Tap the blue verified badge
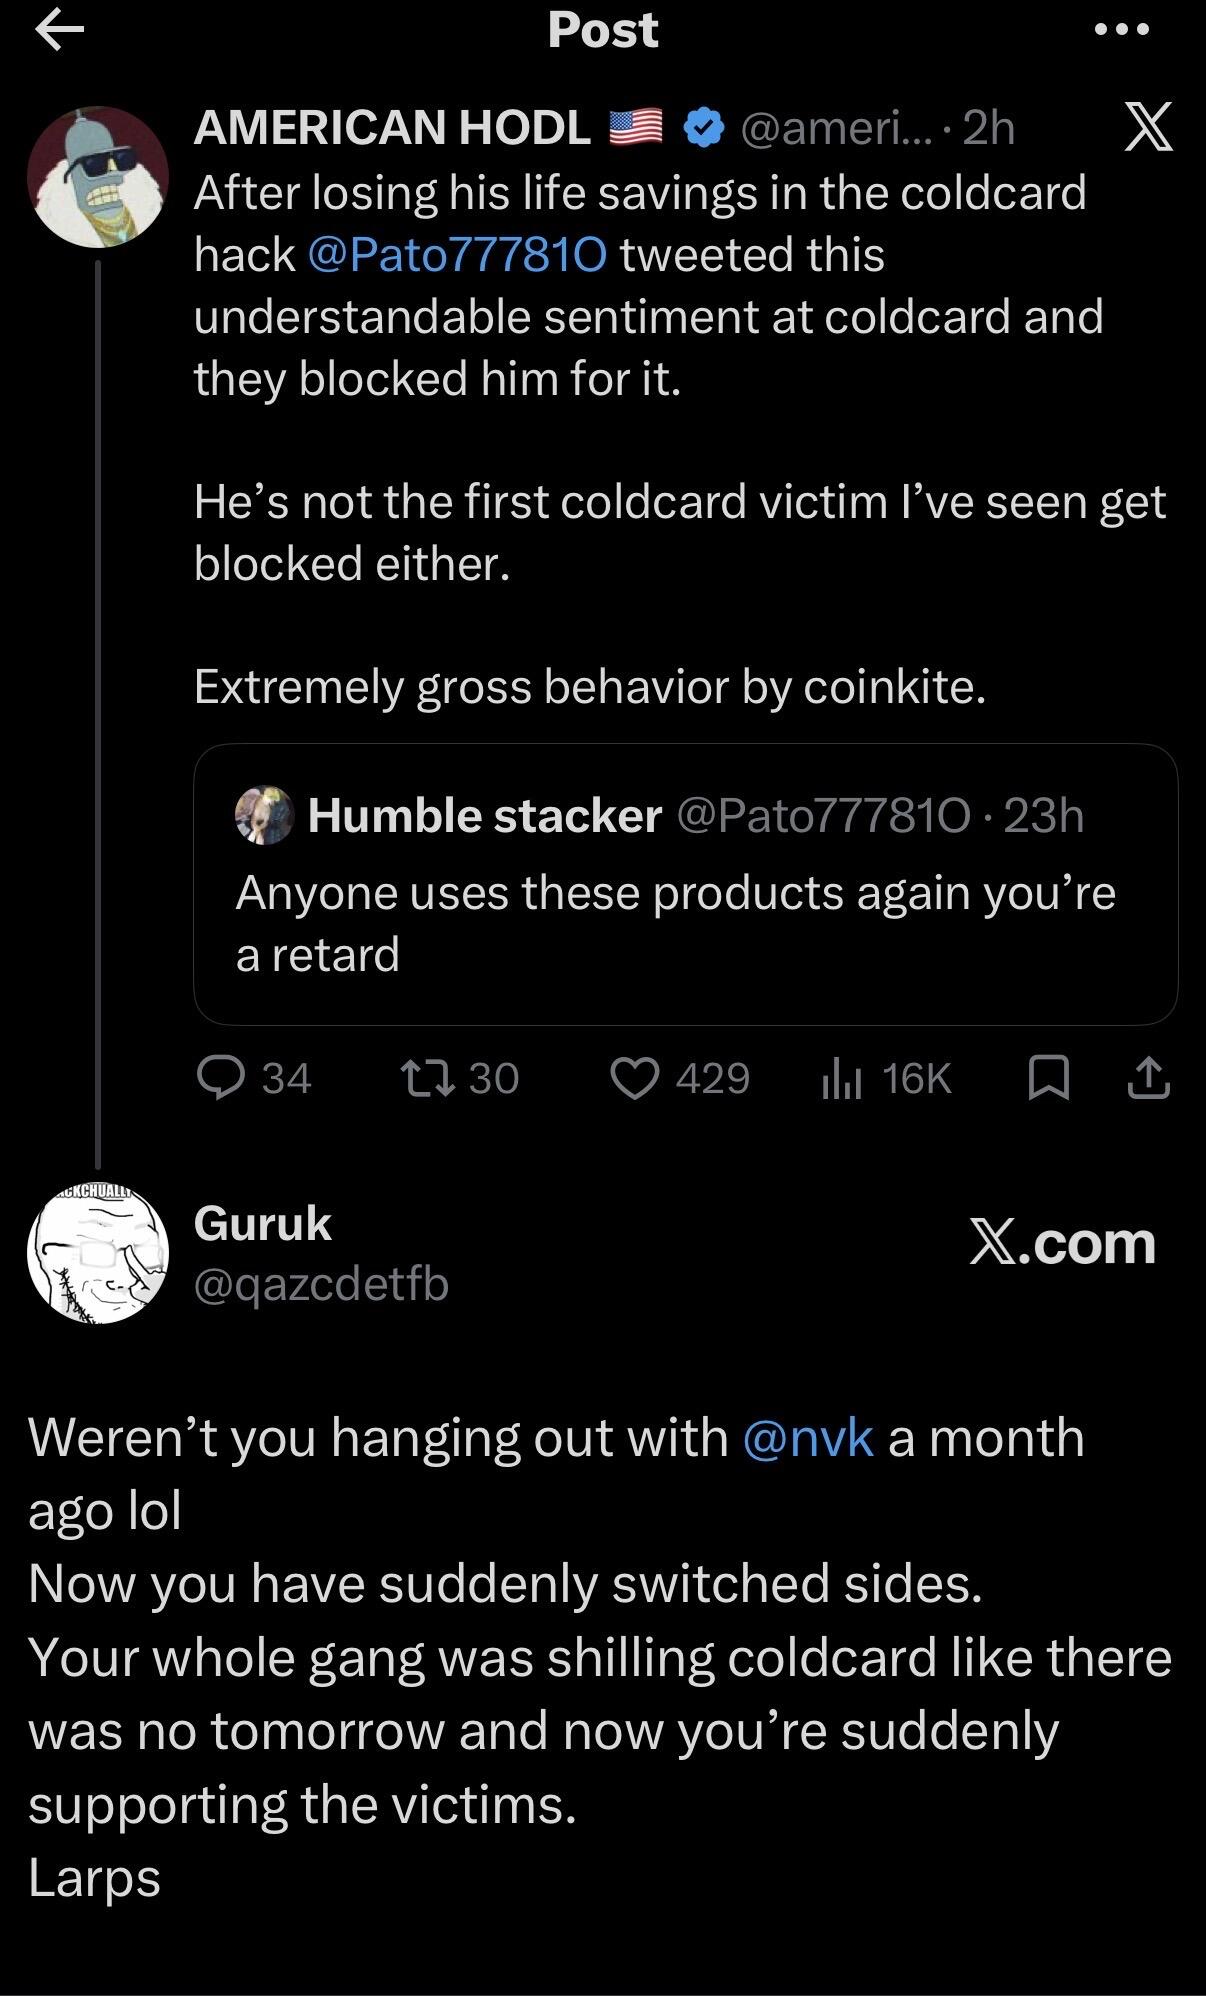Screen dimensions: 1206x1996 704,128
